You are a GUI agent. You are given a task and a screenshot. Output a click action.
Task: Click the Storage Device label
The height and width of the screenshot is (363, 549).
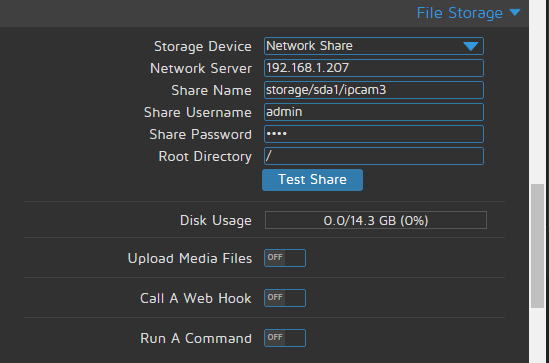203,47
